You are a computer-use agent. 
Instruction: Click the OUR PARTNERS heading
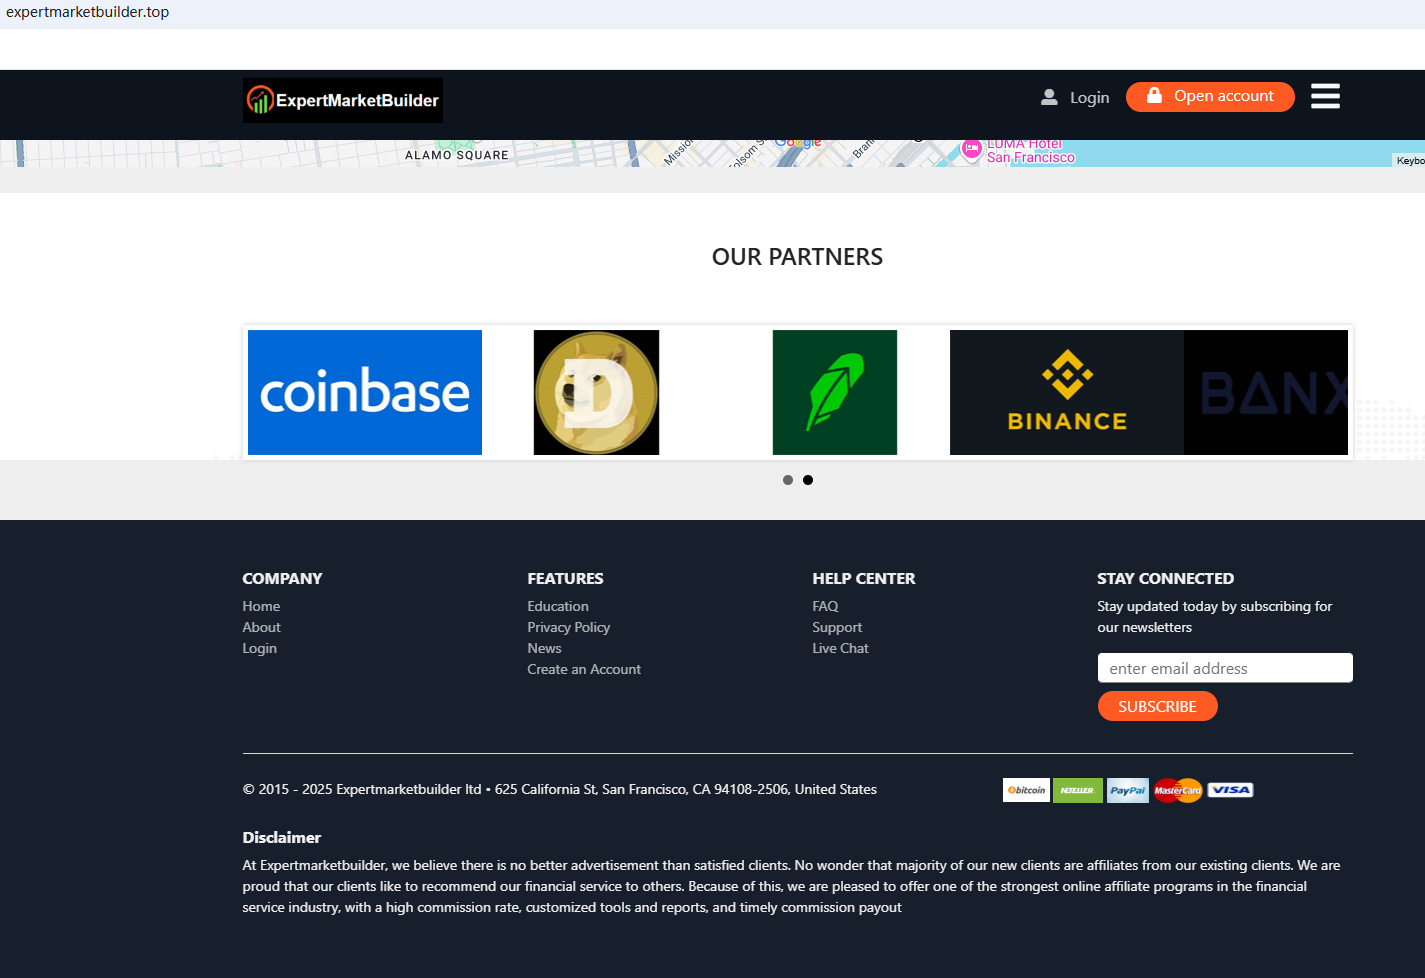pyautogui.click(x=797, y=257)
